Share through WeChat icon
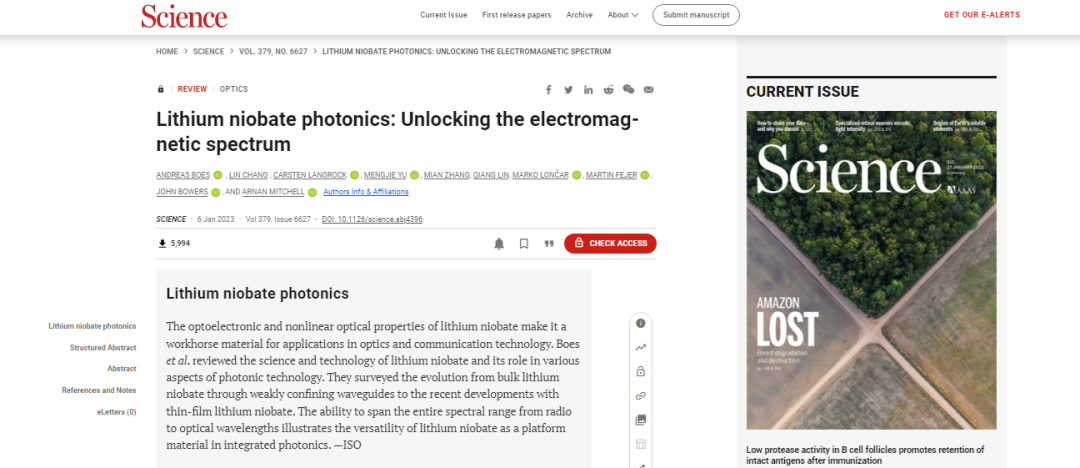This screenshot has height=468, width=1080. click(x=628, y=90)
